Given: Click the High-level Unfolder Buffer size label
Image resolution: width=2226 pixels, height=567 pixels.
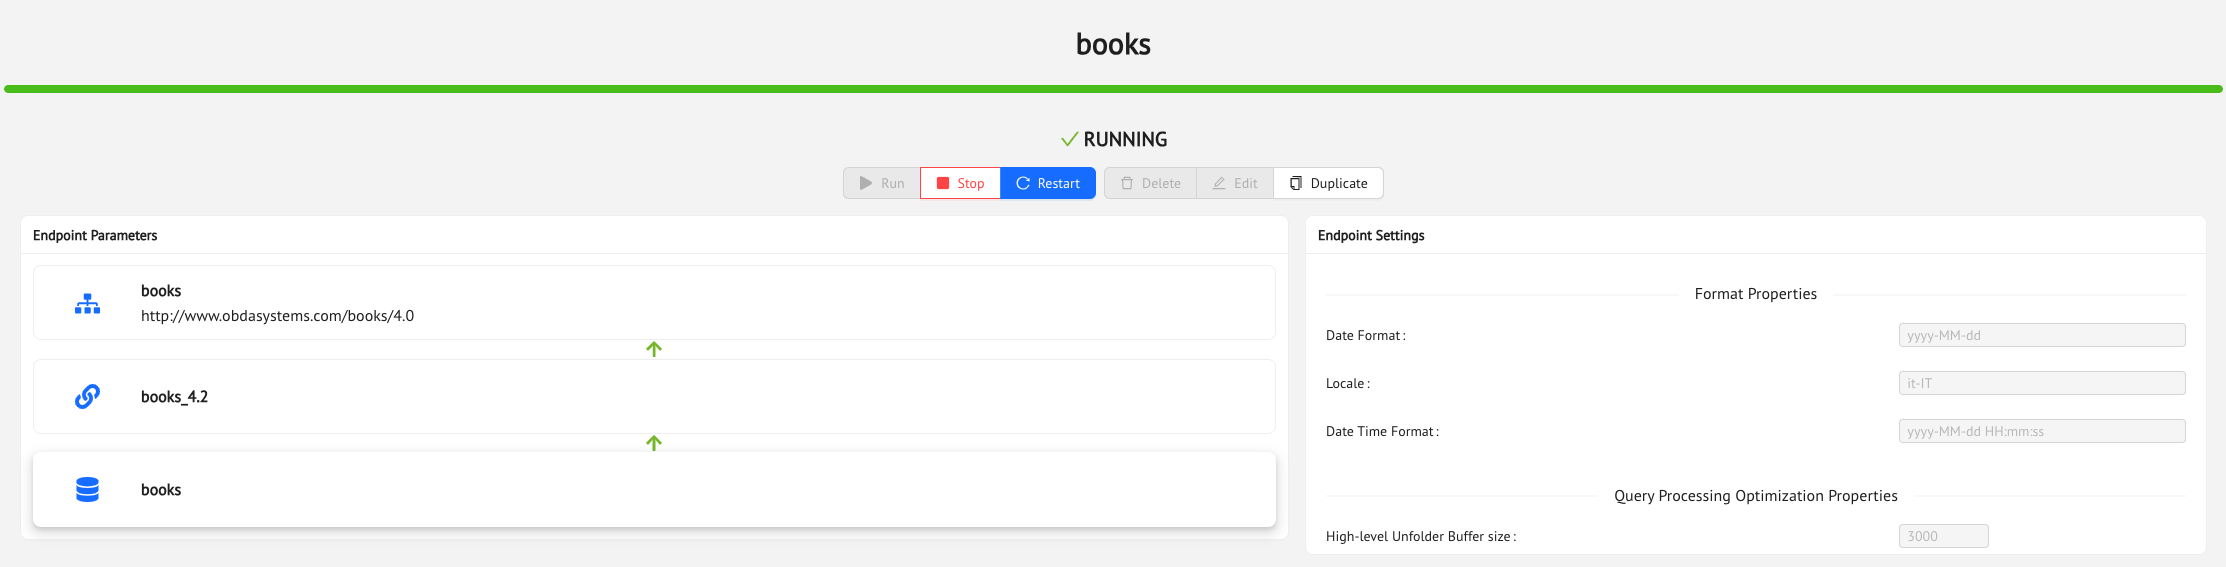Looking at the screenshot, I should coord(1421,537).
